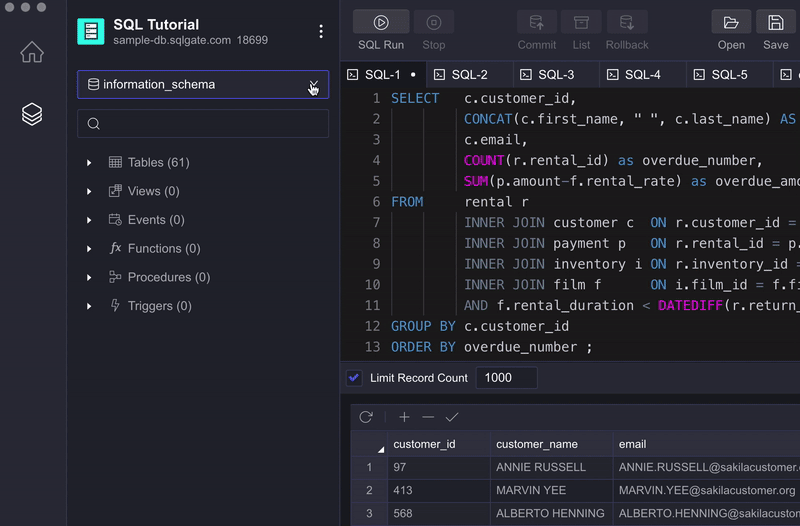Image resolution: width=800 pixels, height=526 pixels.
Task: Select the ALBERTO HENNING cell
Action: (x=552, y=513)
